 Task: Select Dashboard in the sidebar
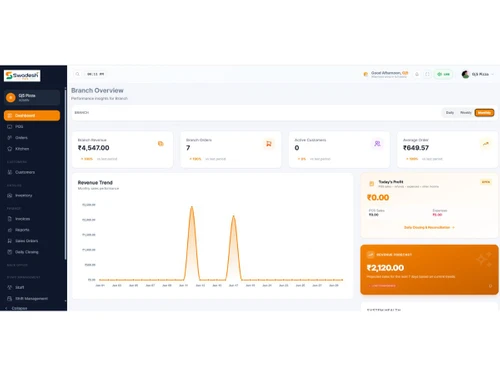tap(32, 115)
